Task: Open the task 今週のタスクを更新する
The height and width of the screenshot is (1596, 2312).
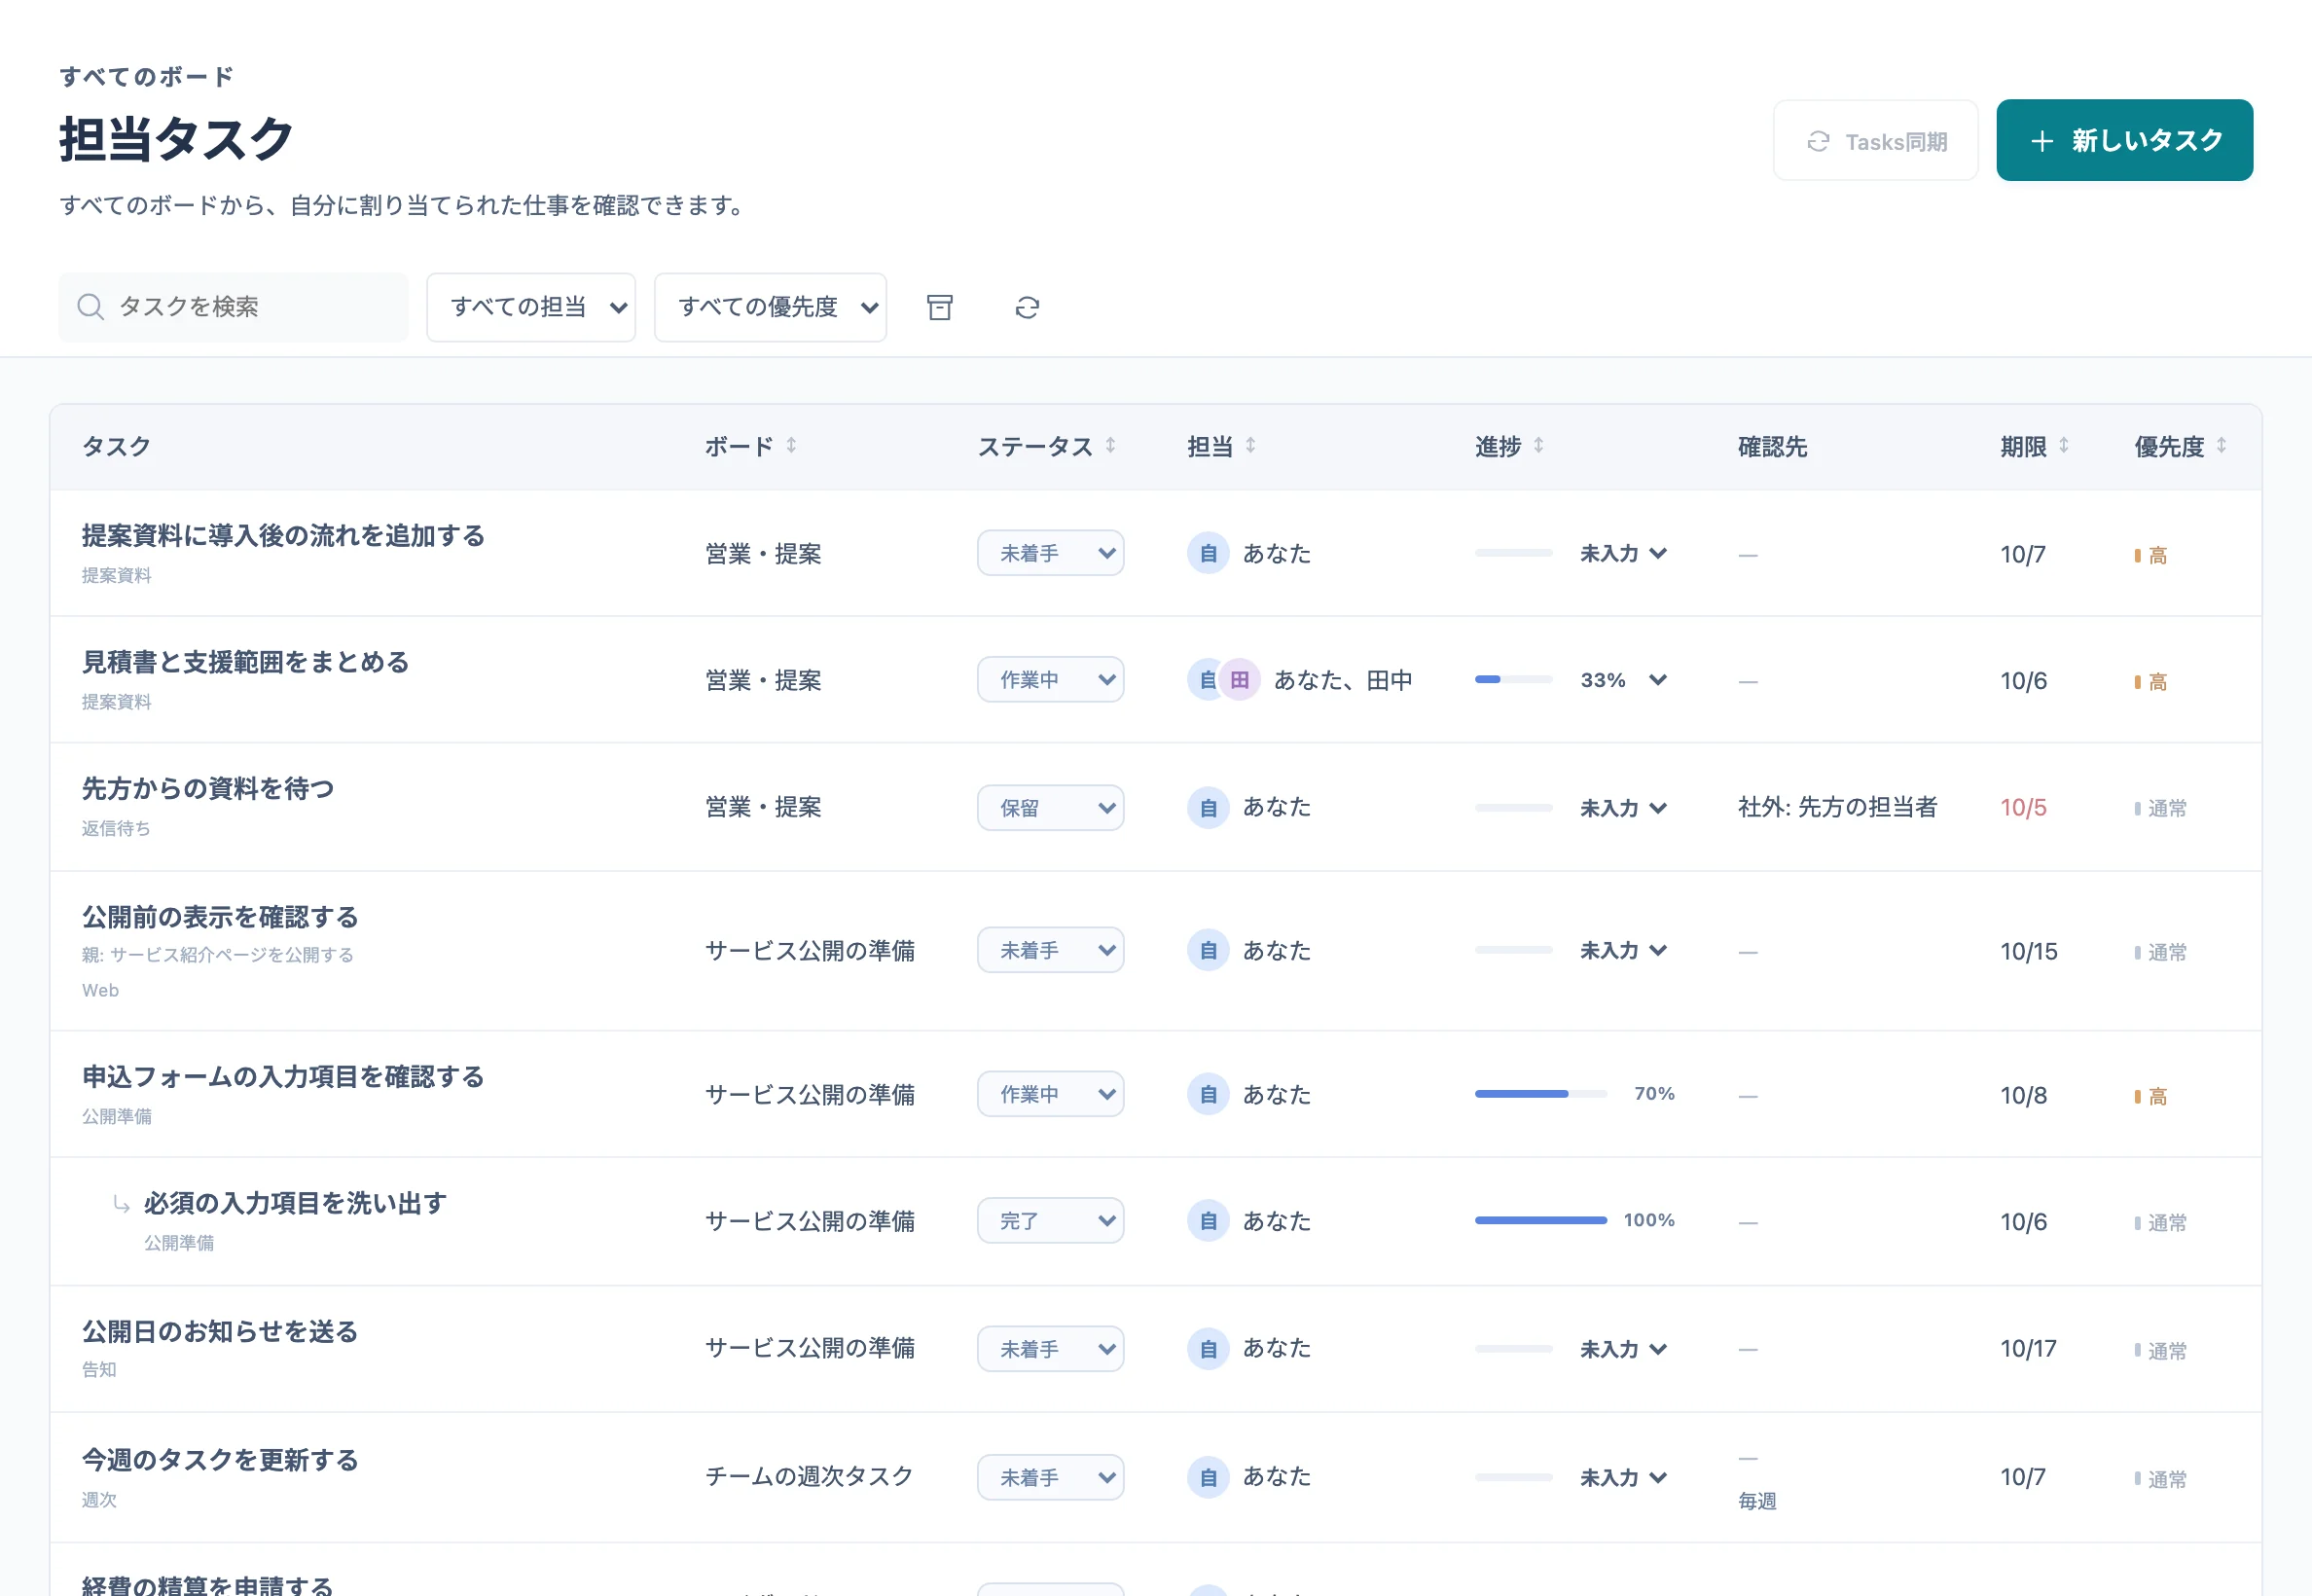Action: (220, 1460)
